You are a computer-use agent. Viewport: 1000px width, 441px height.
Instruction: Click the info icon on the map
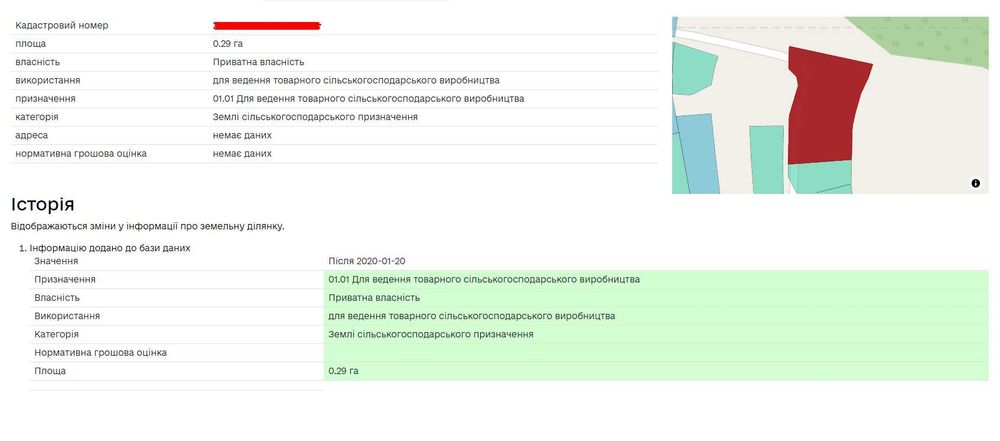click(976, 183)
